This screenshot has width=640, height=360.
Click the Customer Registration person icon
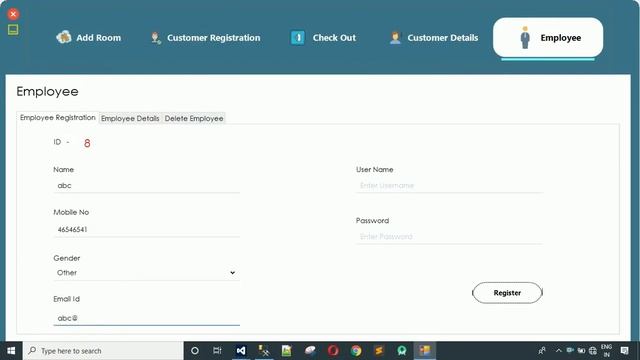click(x=156, y=38)
